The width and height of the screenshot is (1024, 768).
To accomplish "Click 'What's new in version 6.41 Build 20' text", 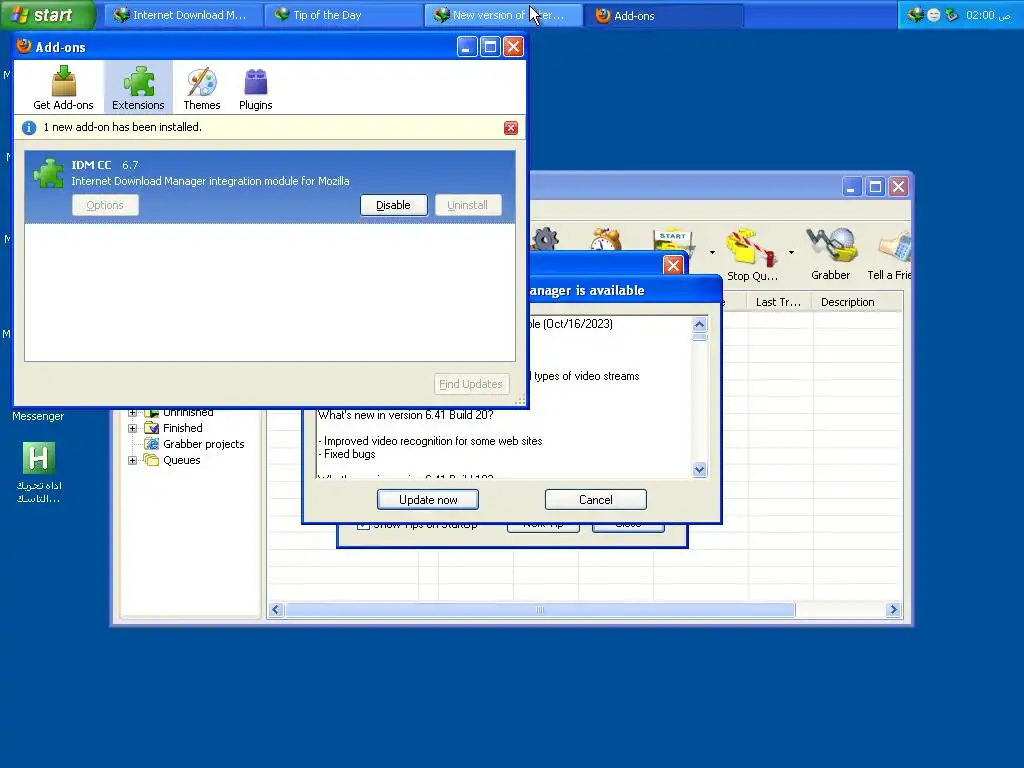I will point(406,415).
